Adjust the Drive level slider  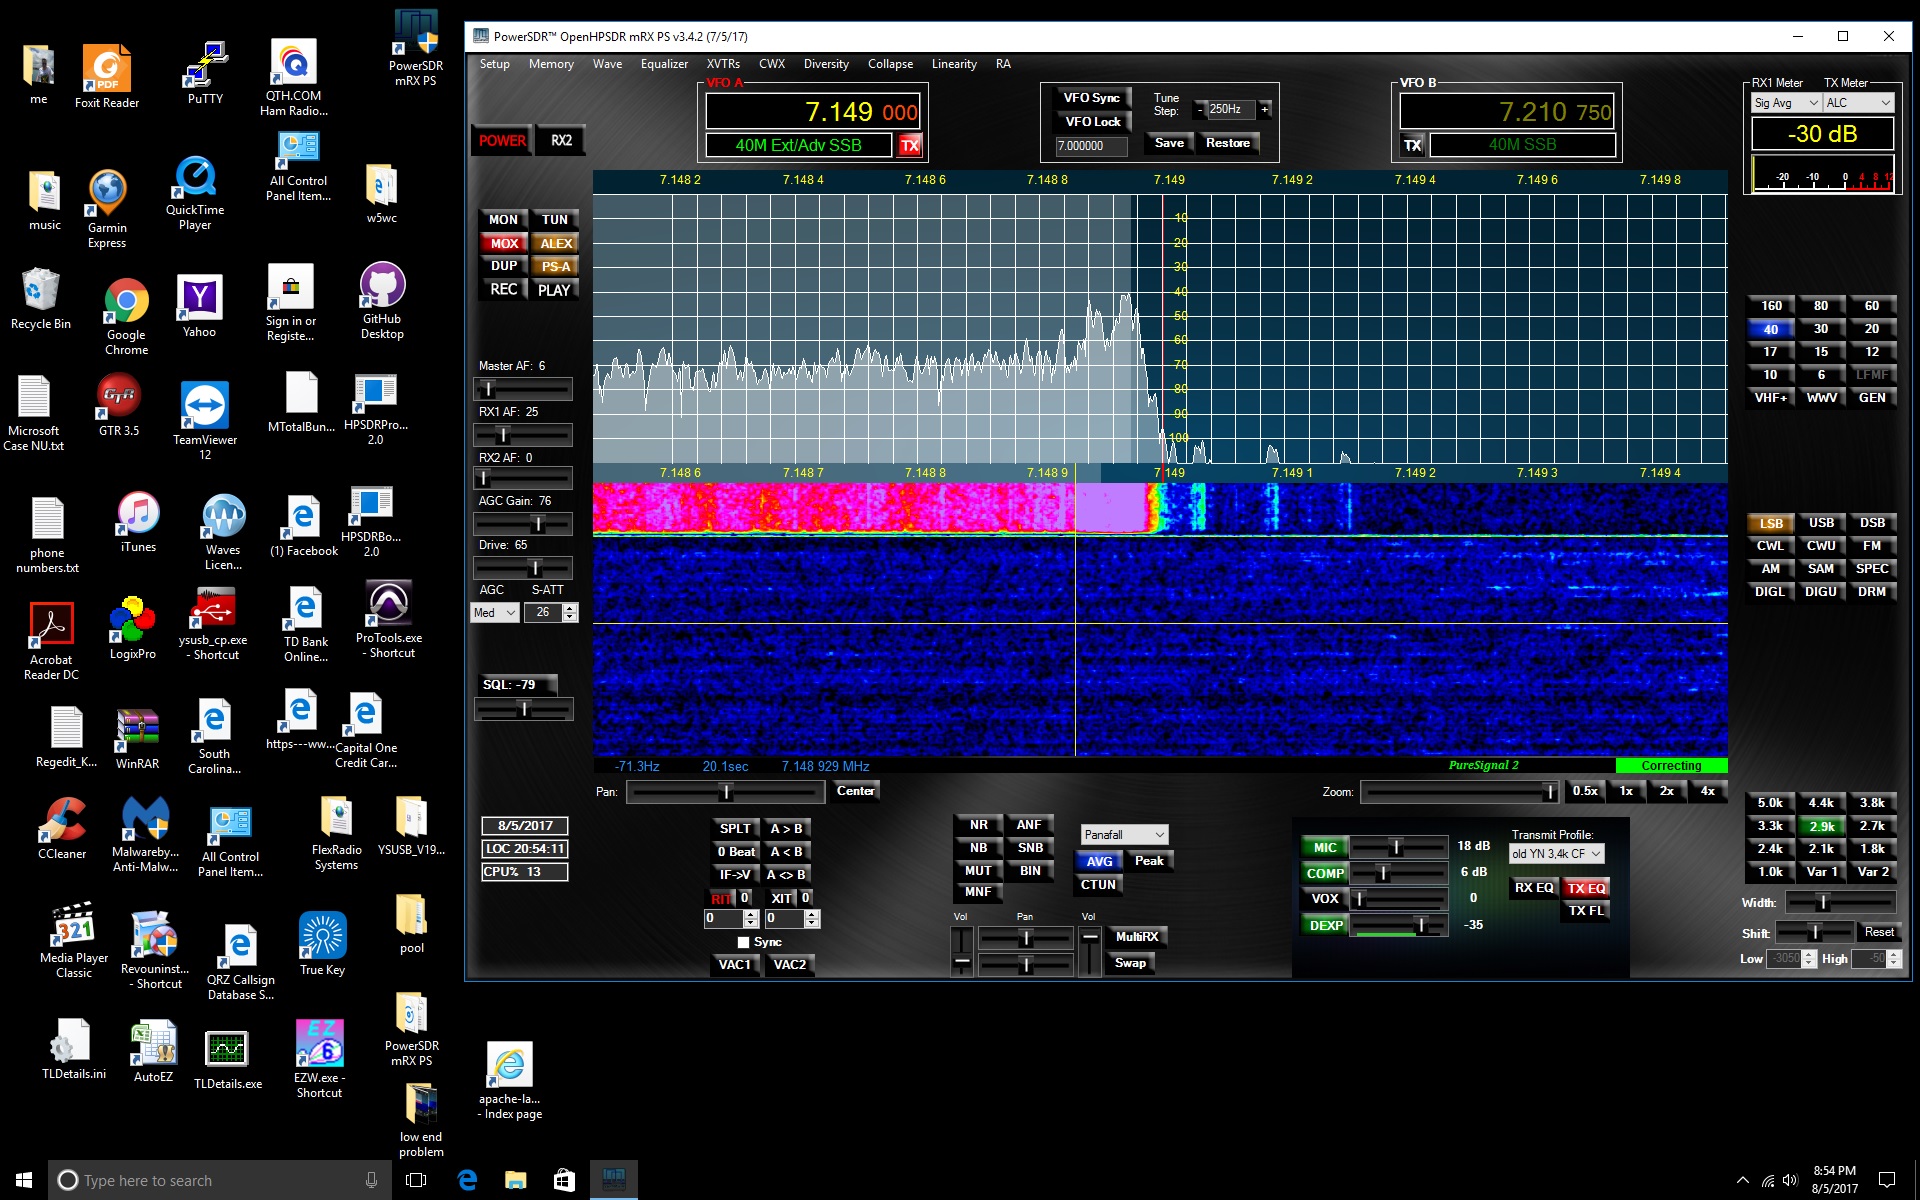point(523,567)
